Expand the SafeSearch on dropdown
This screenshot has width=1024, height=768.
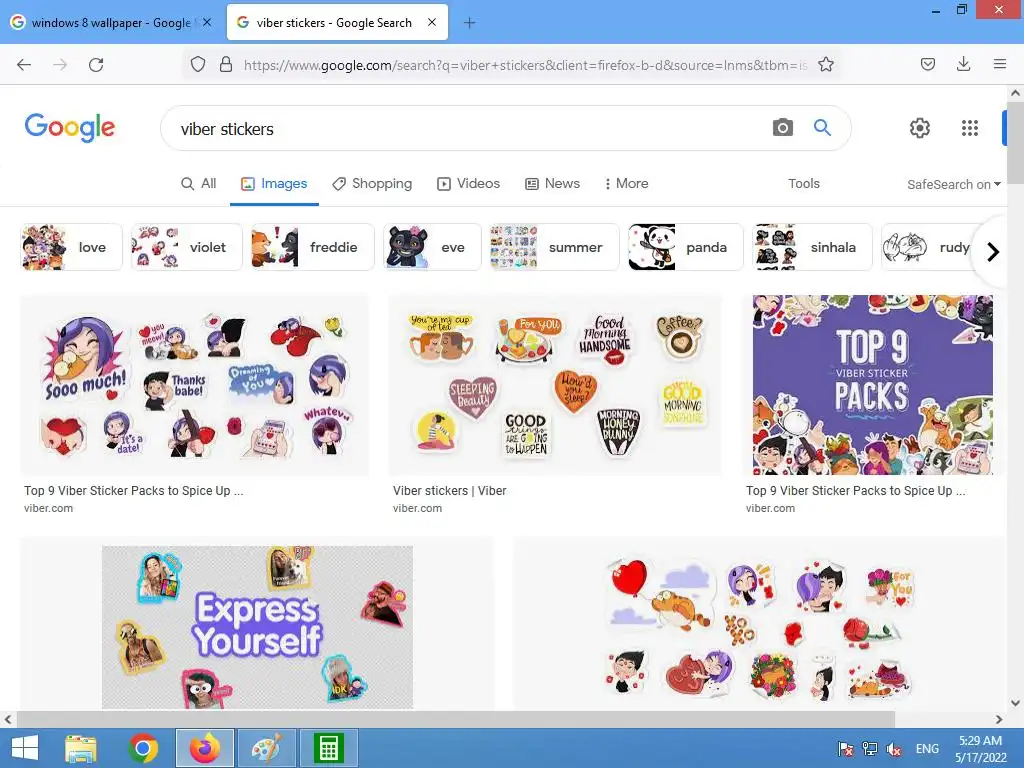tap(953, 184)
